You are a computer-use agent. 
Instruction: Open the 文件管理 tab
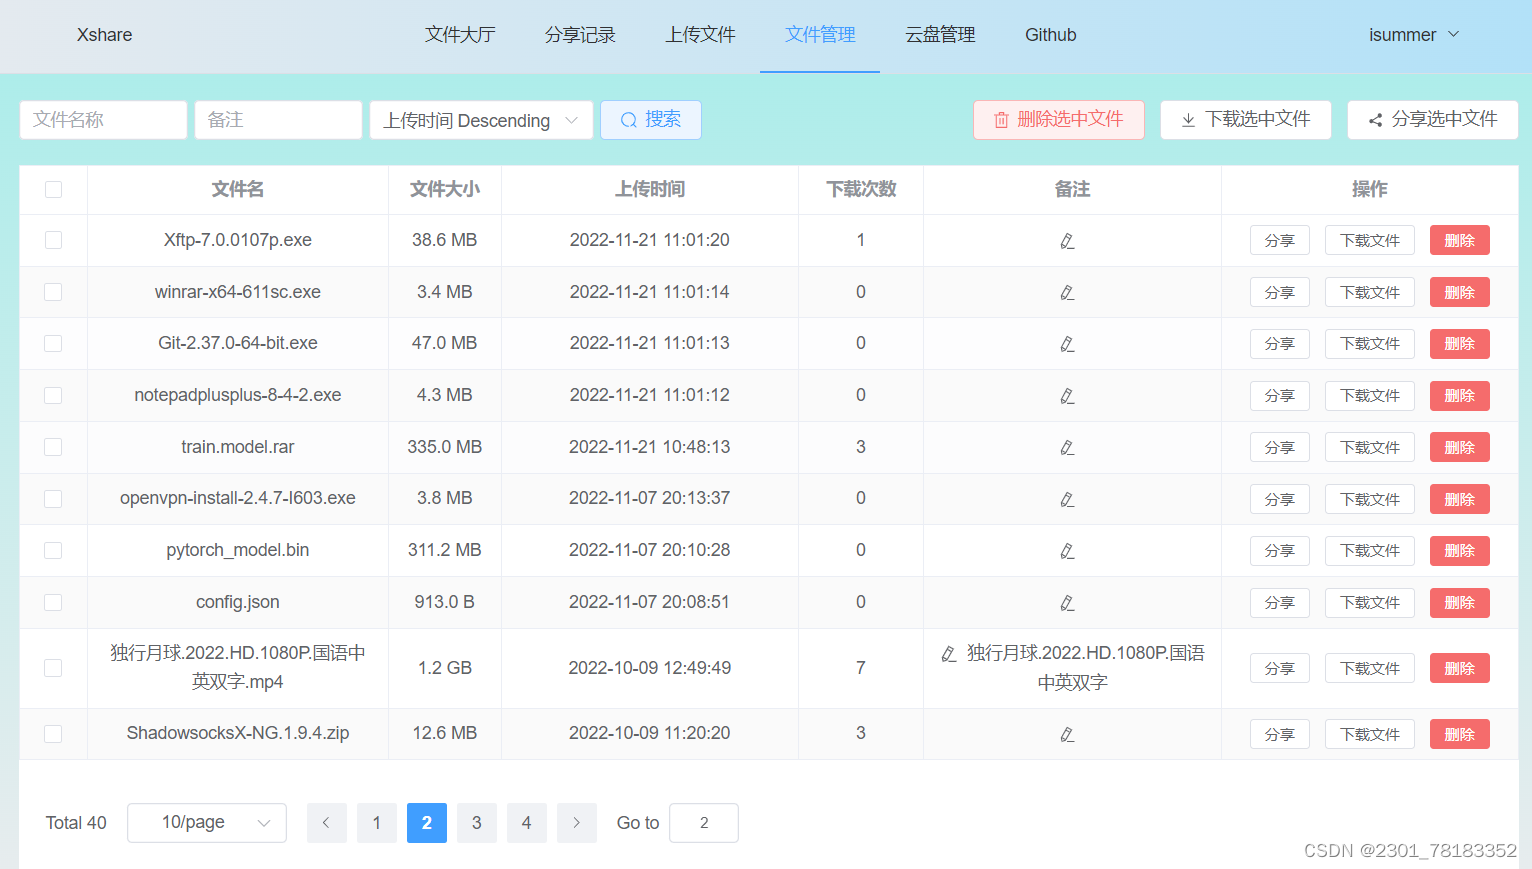820,35
